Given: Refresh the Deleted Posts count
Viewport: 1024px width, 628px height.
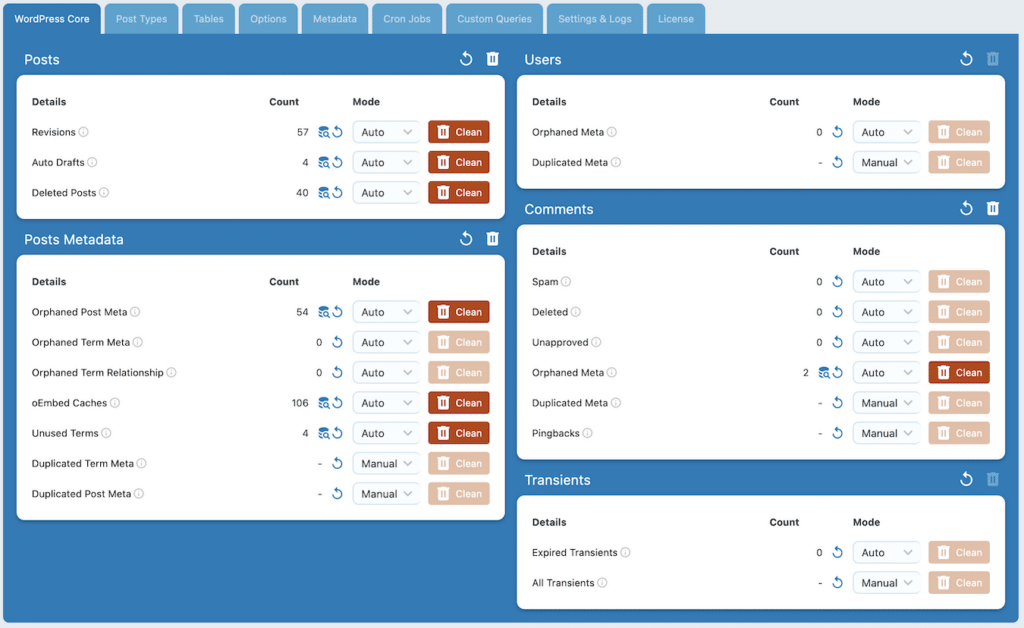Looking at the screenshot, I should (x=337, y=193).
